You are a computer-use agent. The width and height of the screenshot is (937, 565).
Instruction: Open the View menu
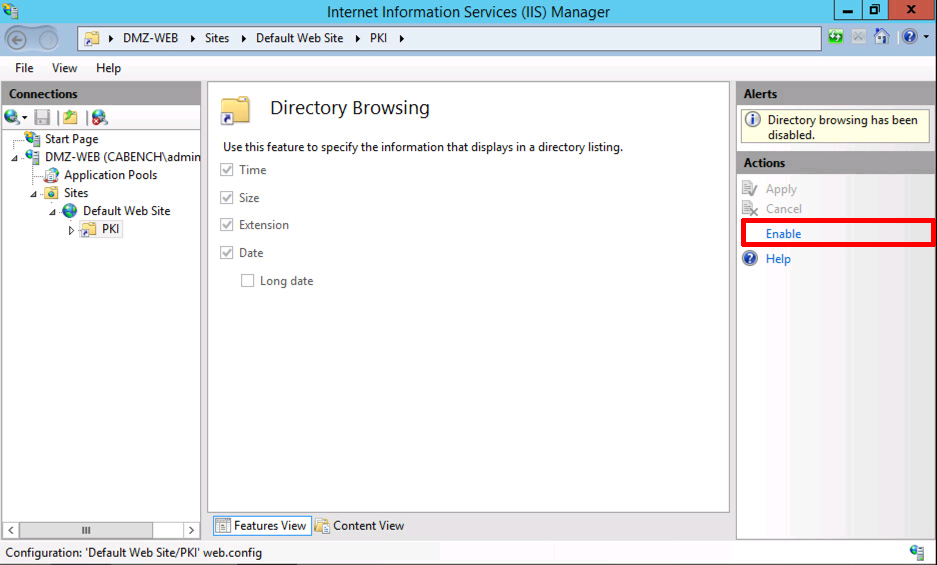[x=65, y=68]
